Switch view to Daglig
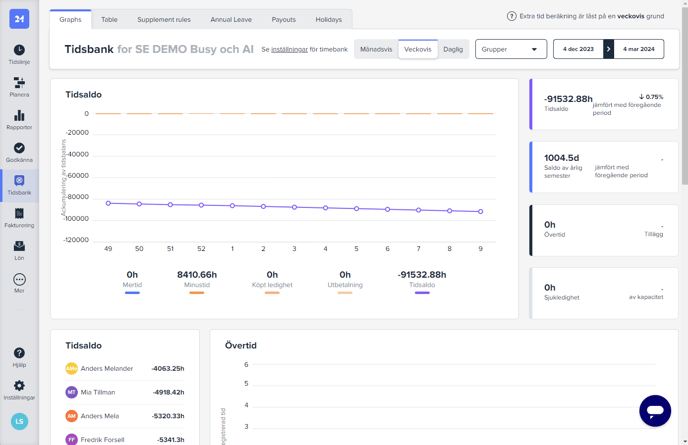 pos(453,49)
